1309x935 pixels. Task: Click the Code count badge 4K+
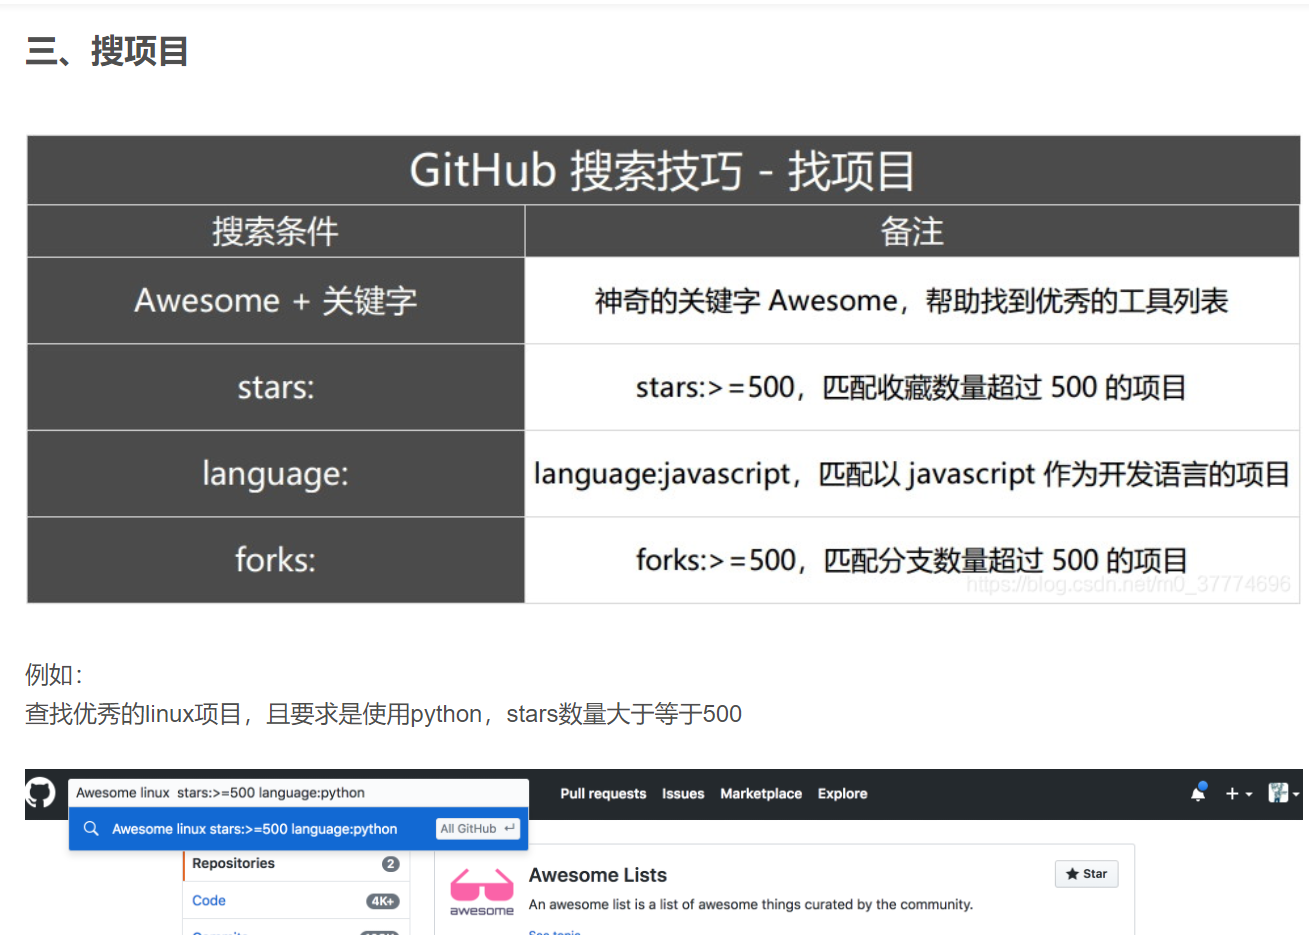[382, 901]
